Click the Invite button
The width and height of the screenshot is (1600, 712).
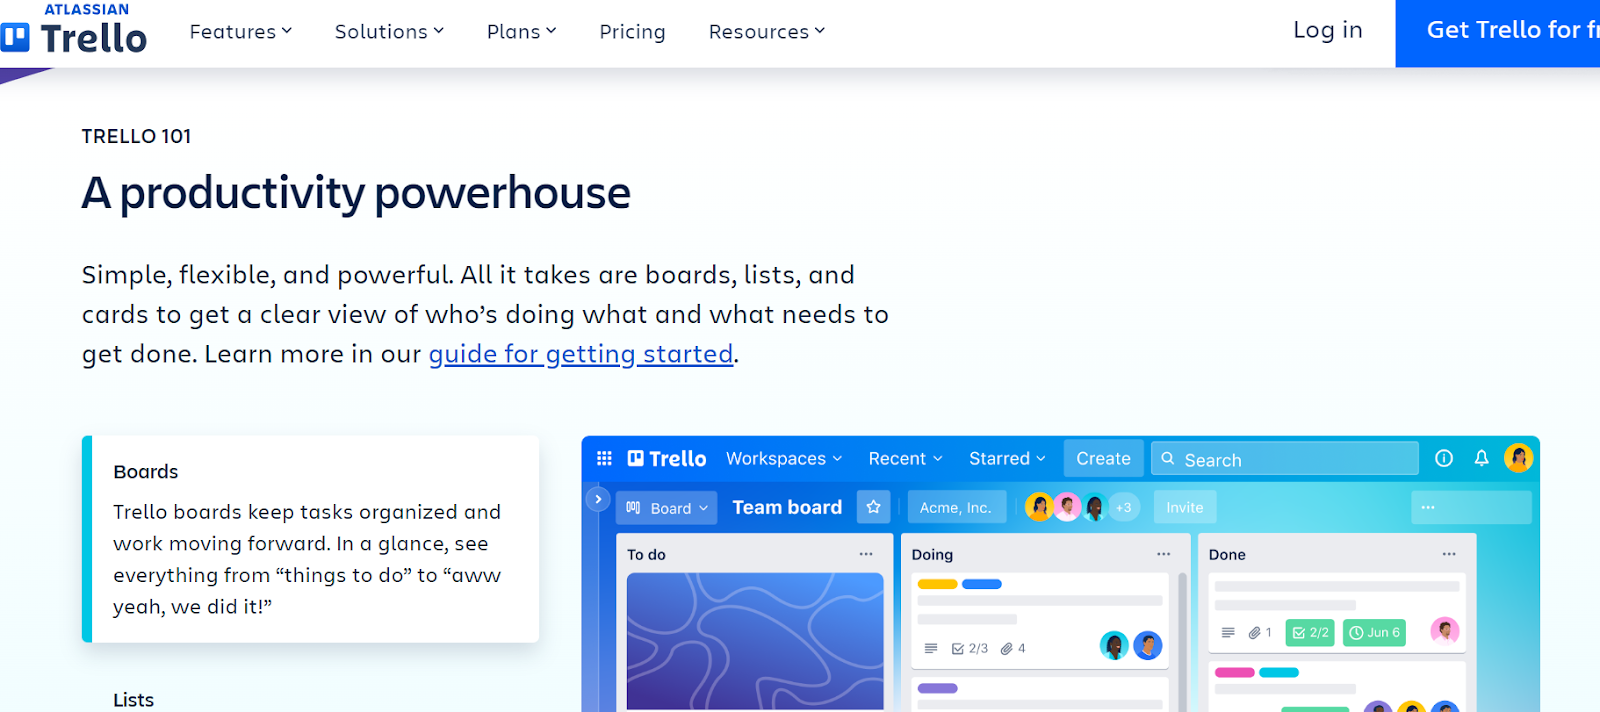coord(1185,507)
